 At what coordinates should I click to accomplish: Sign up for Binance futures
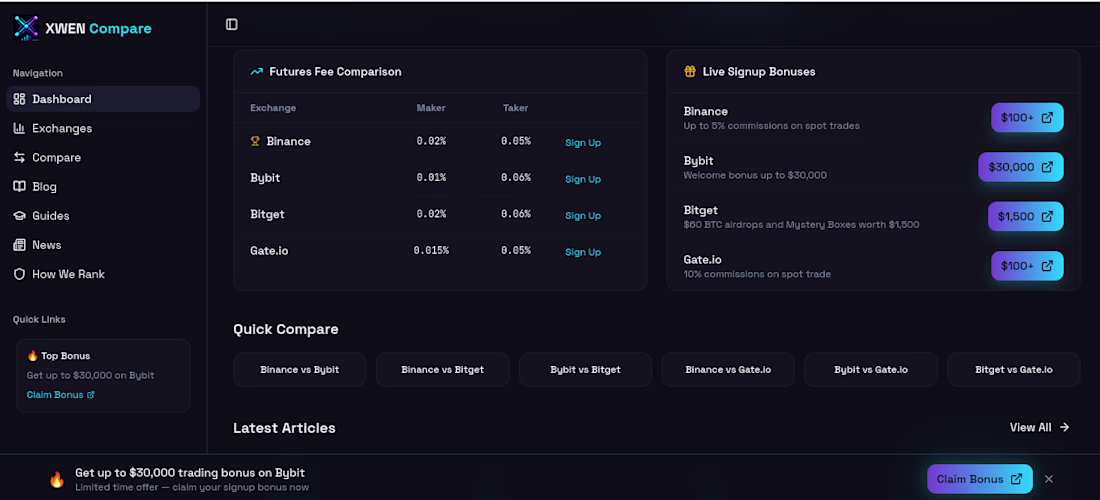point(583,143)
